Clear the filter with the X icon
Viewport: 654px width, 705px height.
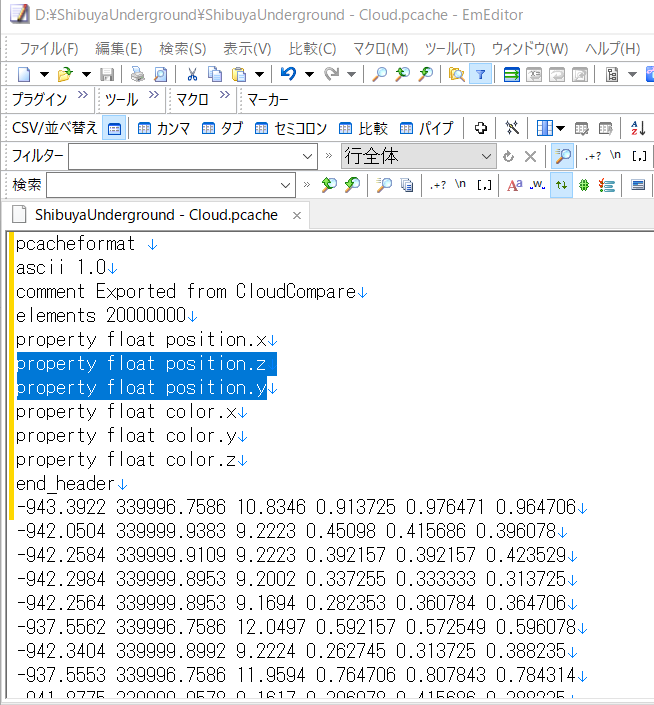pyautogui.click(x=530, y=156)
